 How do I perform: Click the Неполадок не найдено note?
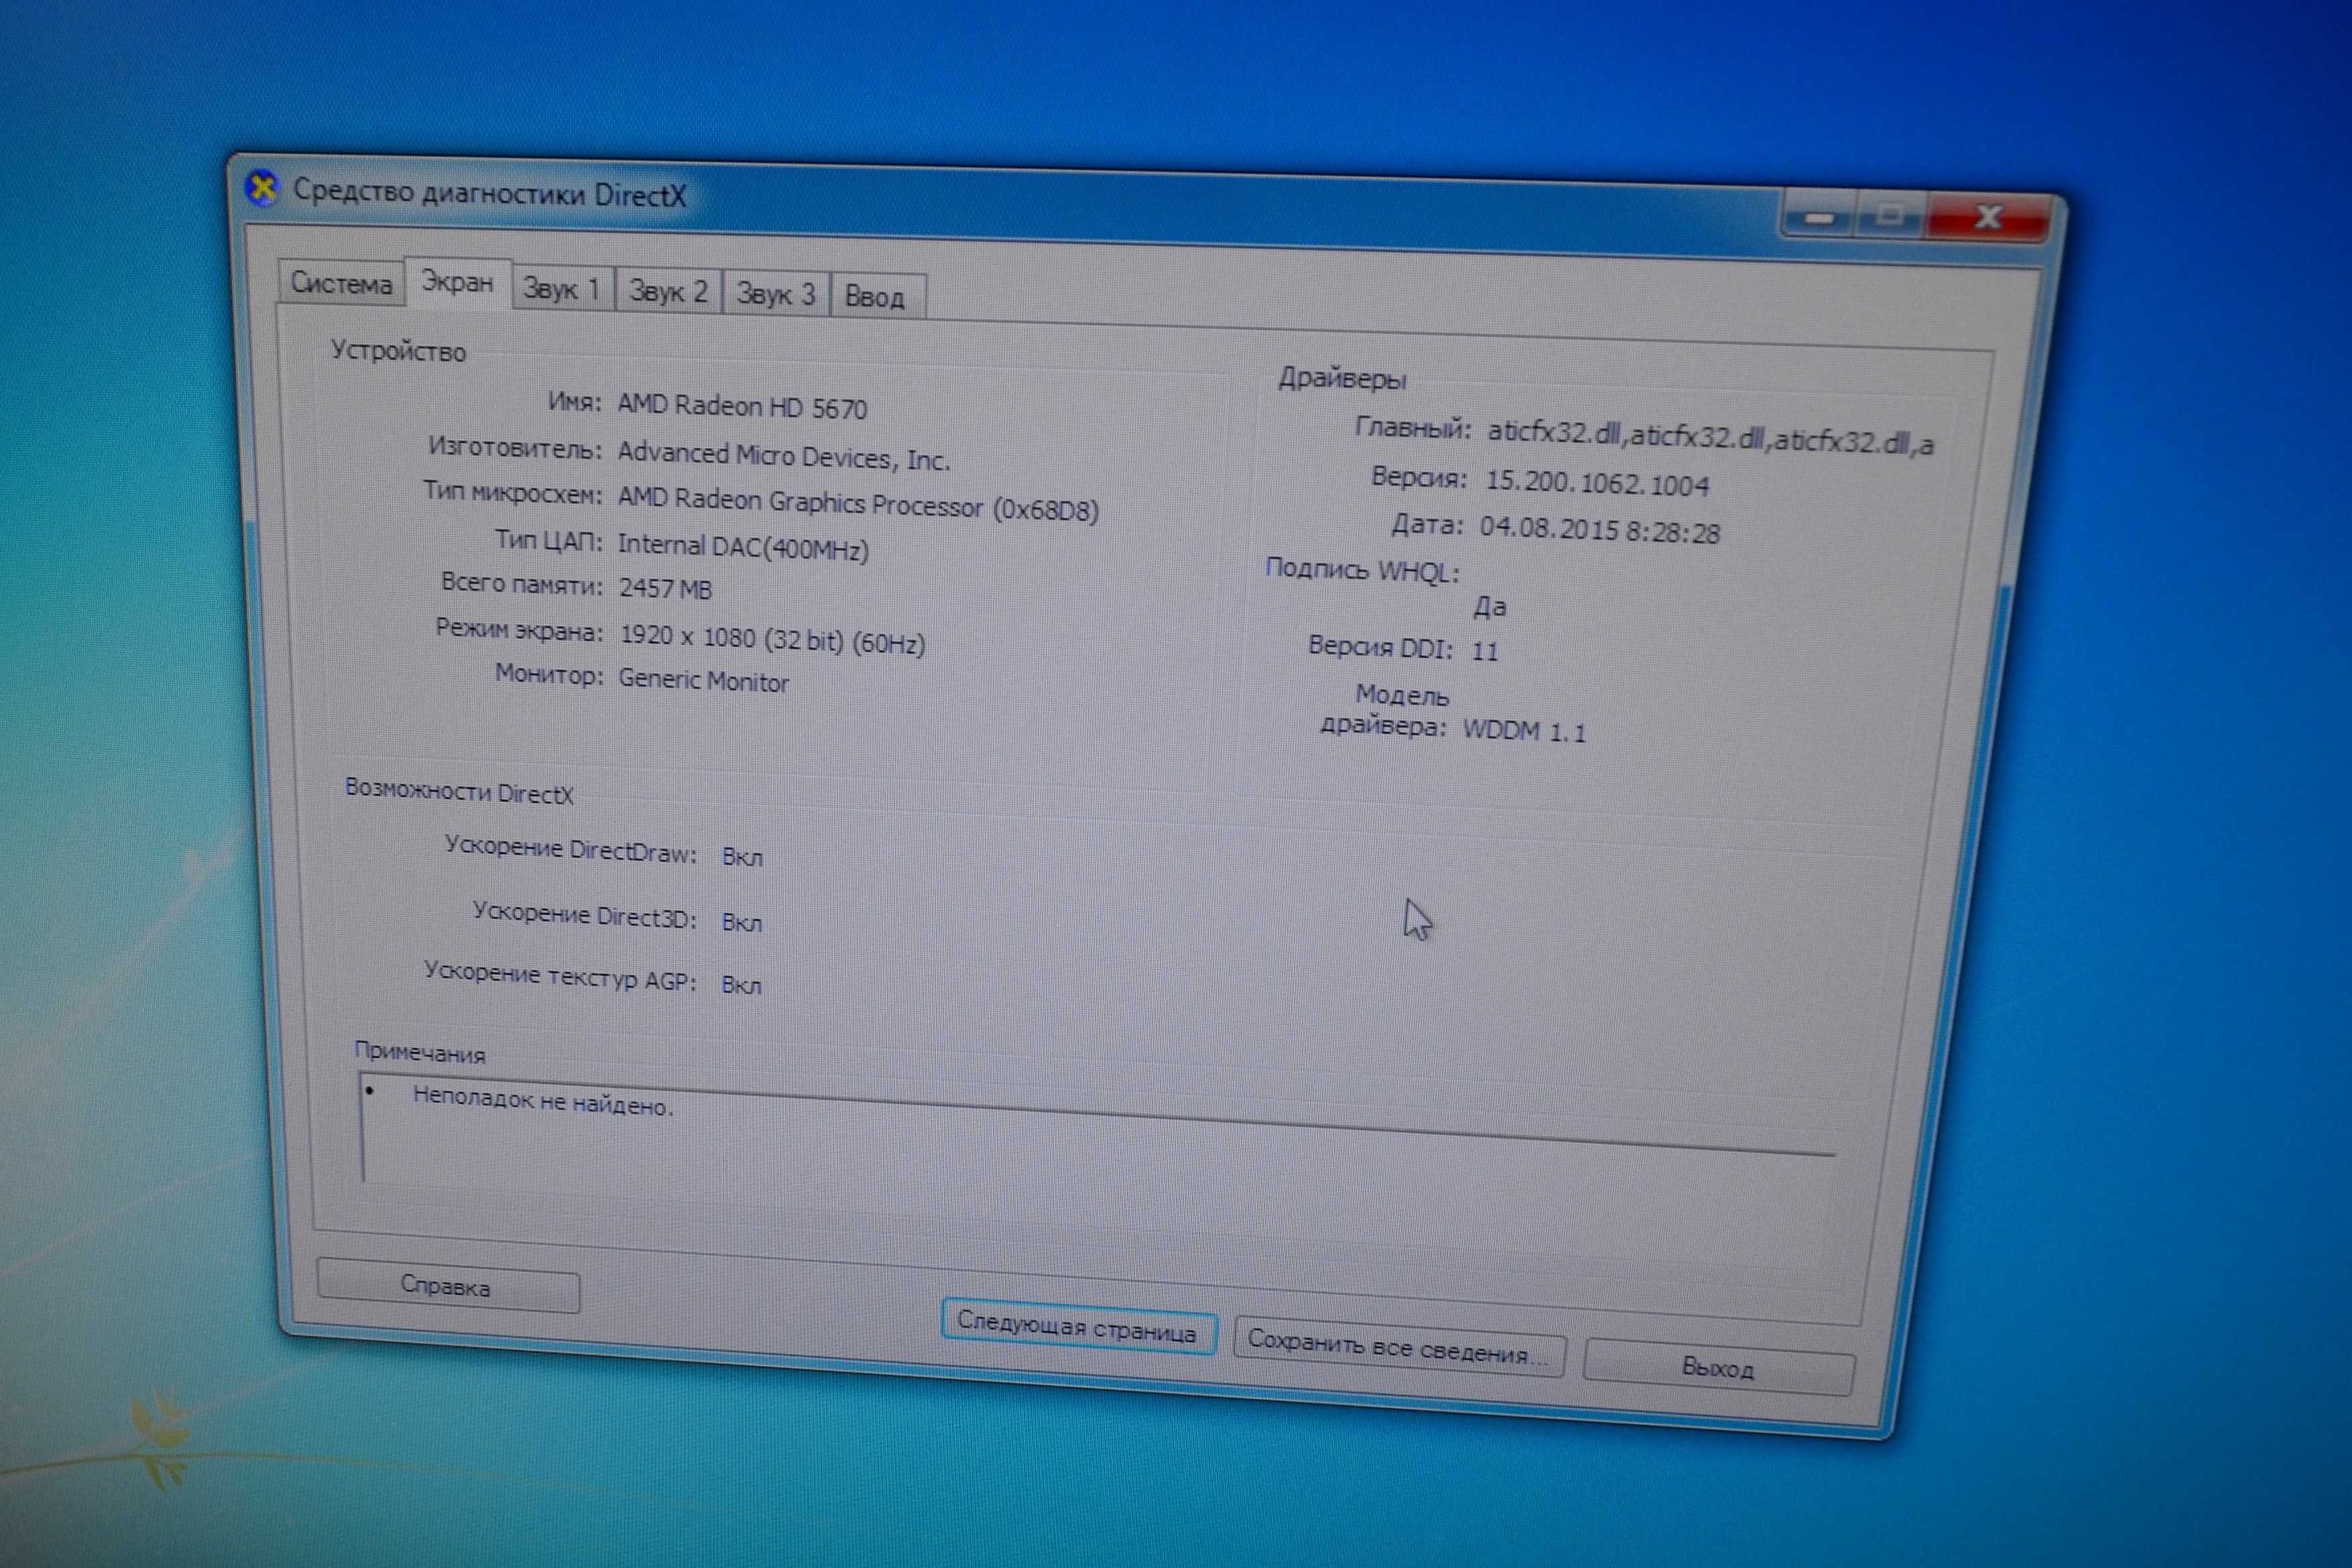pyautogui.click(x=543, y=1101)
